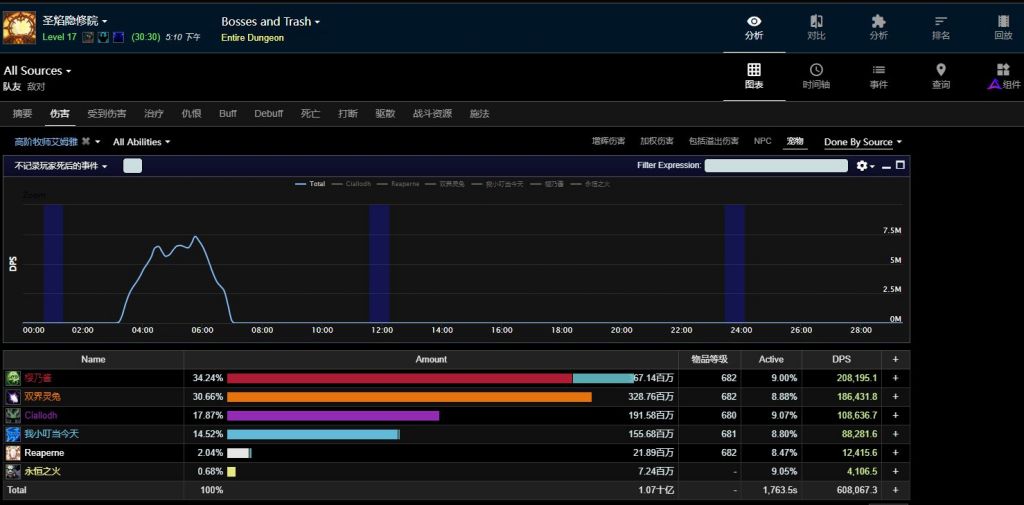Click the Filter Expression input field

coord(776,166)
